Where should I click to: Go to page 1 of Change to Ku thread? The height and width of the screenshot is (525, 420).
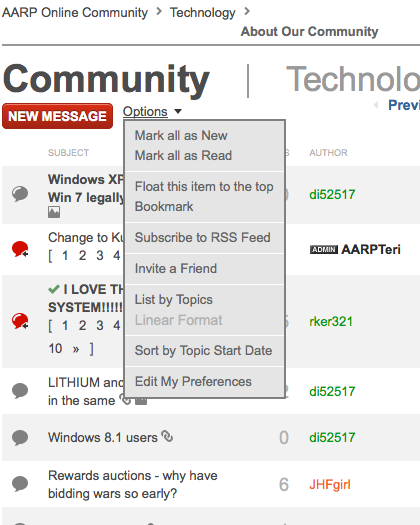tap(65, 256)
